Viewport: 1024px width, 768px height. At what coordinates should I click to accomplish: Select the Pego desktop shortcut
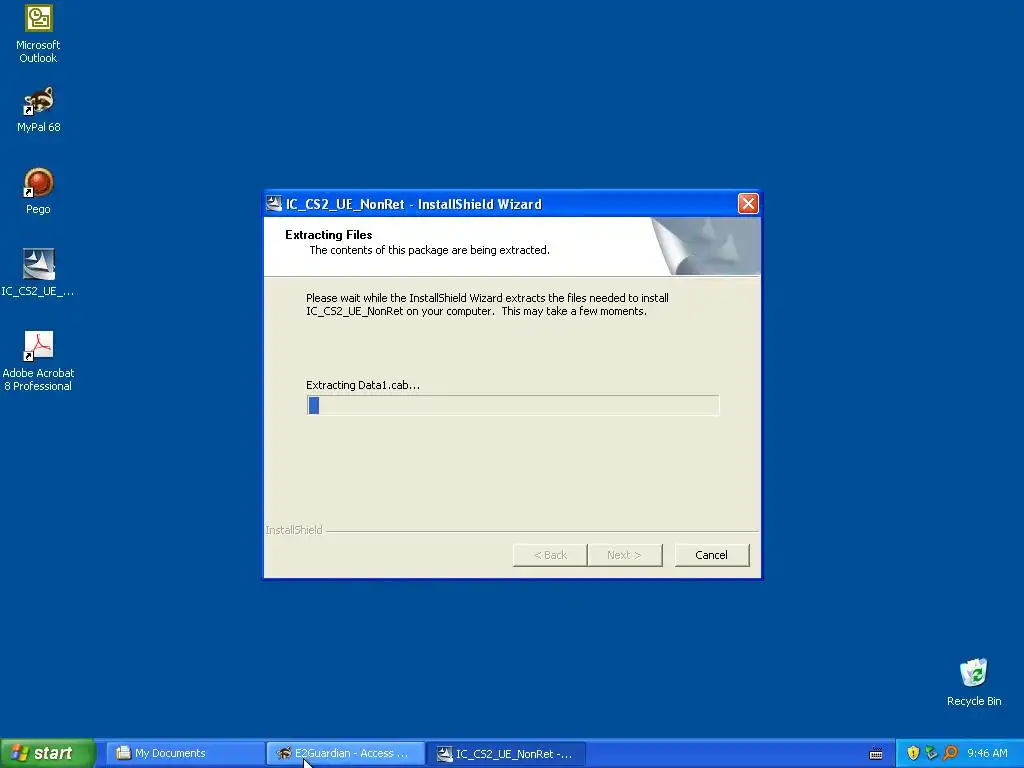pyautogui.click(x=38, y=191)
